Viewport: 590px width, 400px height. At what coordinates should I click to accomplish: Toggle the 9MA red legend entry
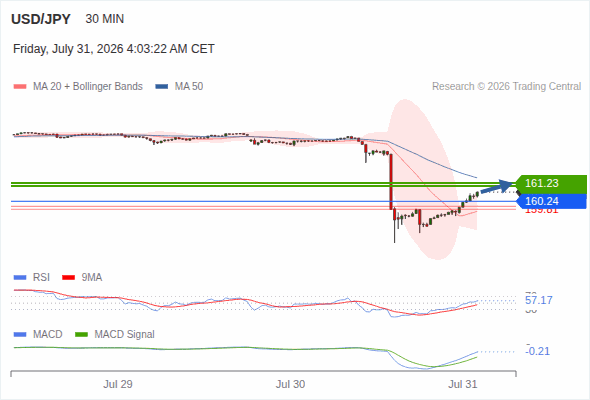[82, 278]
